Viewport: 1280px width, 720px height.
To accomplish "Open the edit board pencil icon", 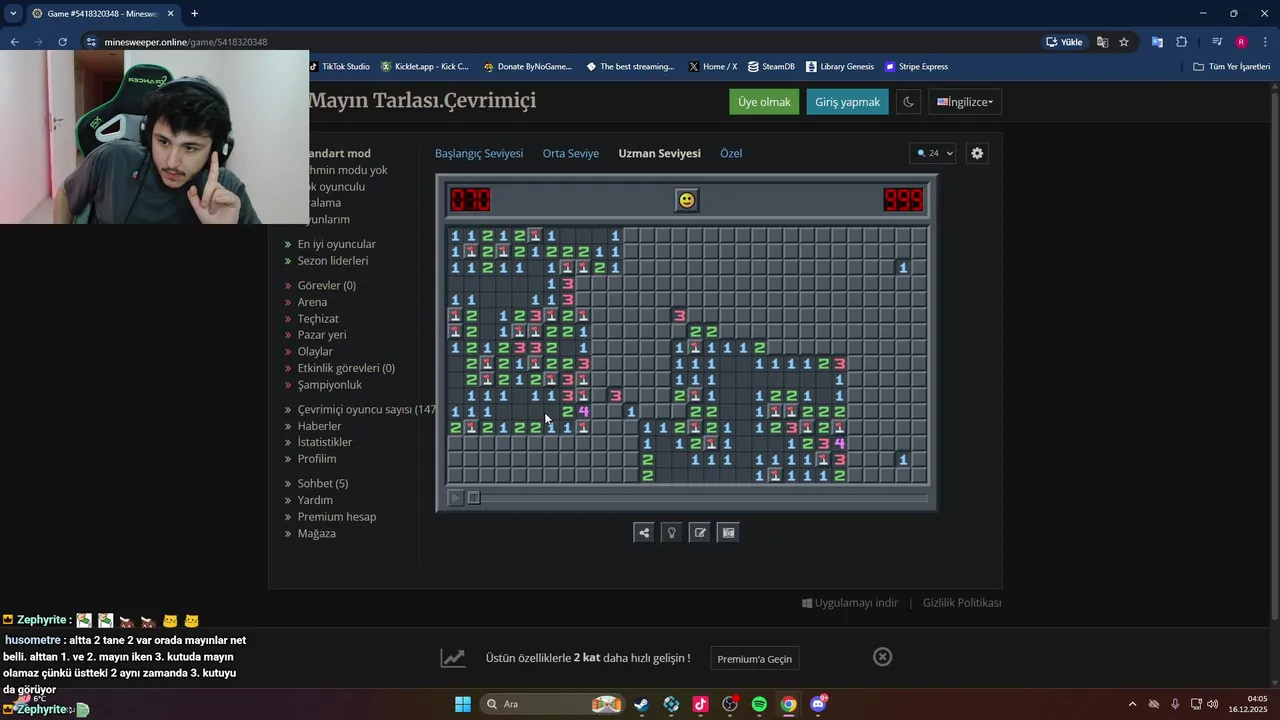I will (x=700, y=532).
